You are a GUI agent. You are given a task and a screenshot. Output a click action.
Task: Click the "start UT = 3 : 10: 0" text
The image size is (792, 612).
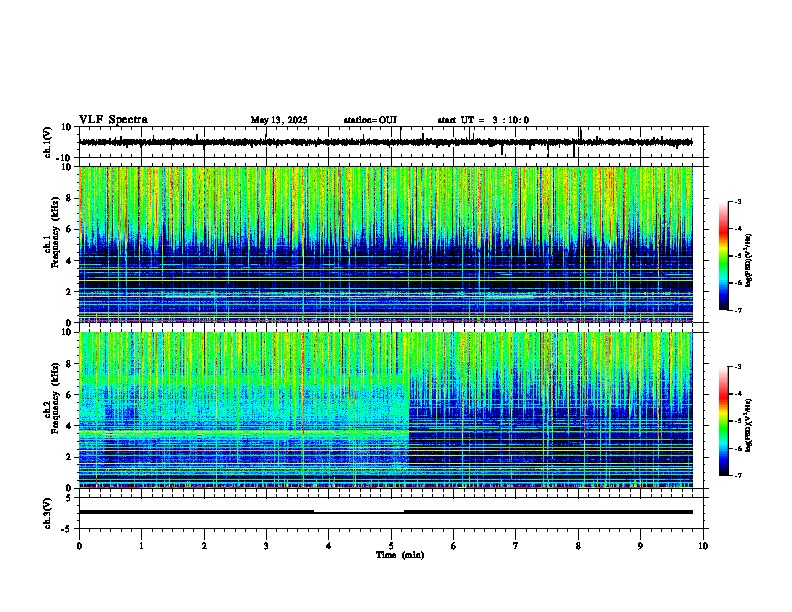click(483, 120)
